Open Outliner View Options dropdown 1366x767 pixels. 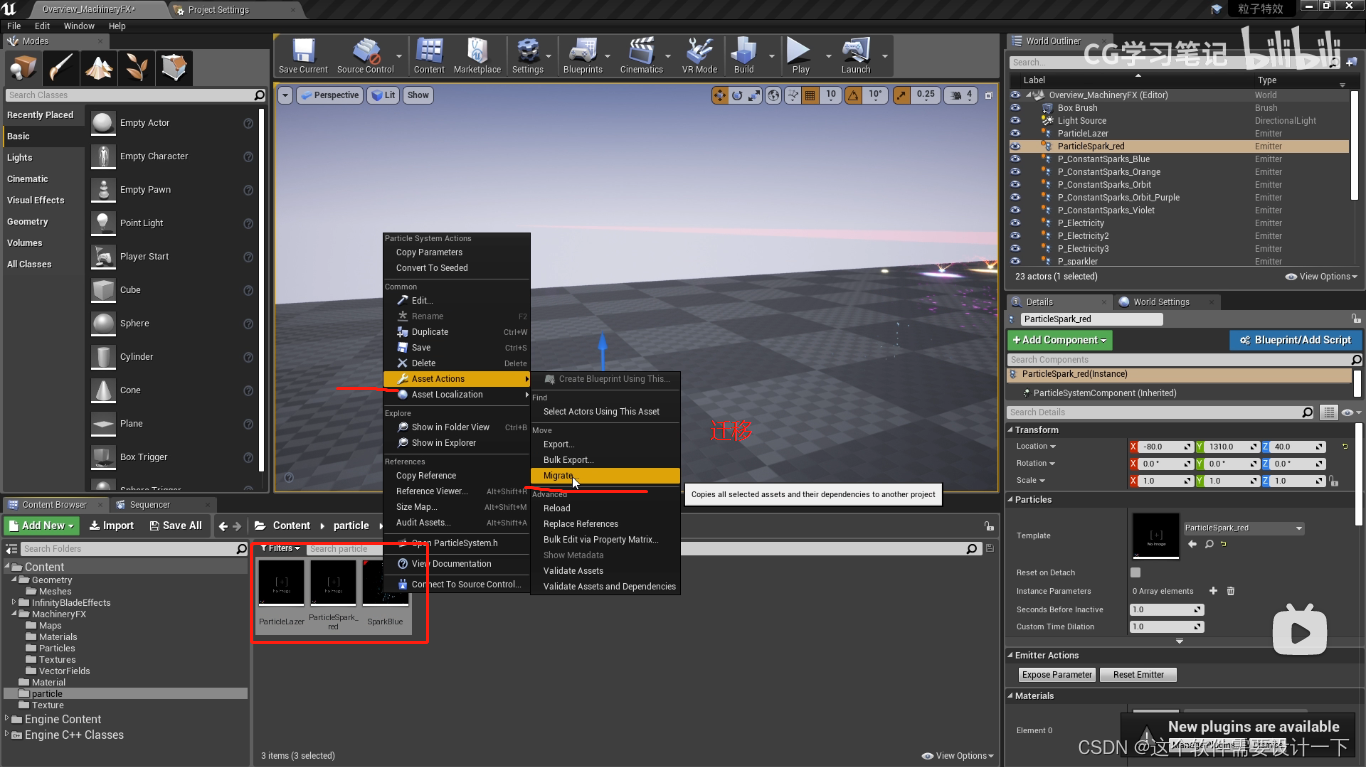(1321, 276)
